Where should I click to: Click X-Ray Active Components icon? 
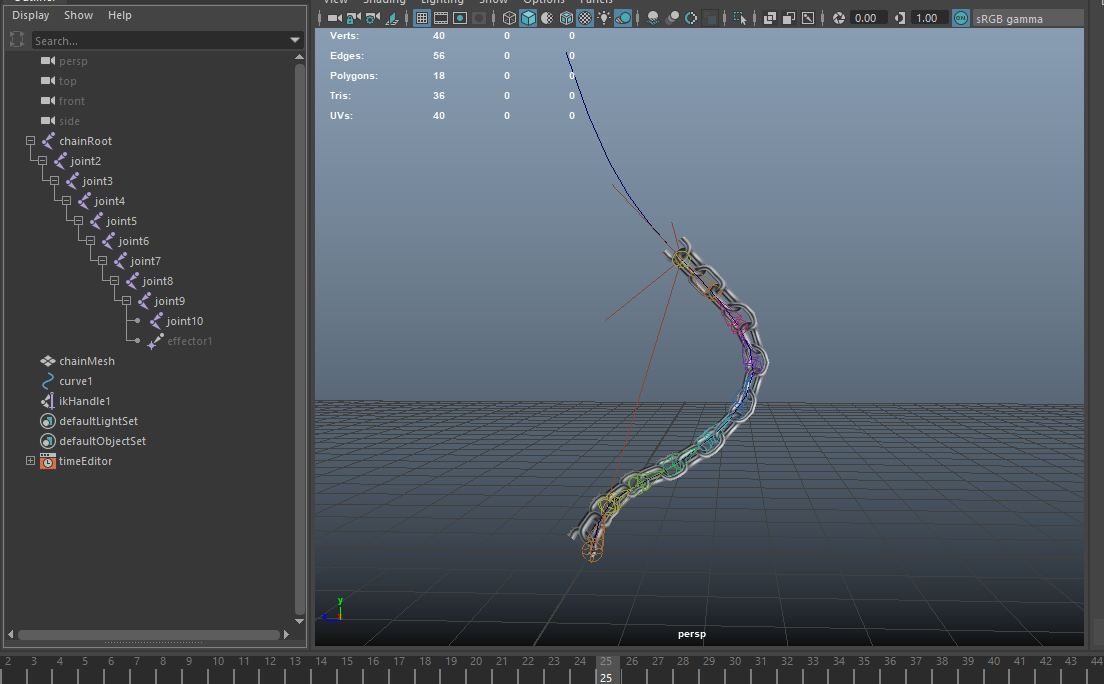coord(789,18)
